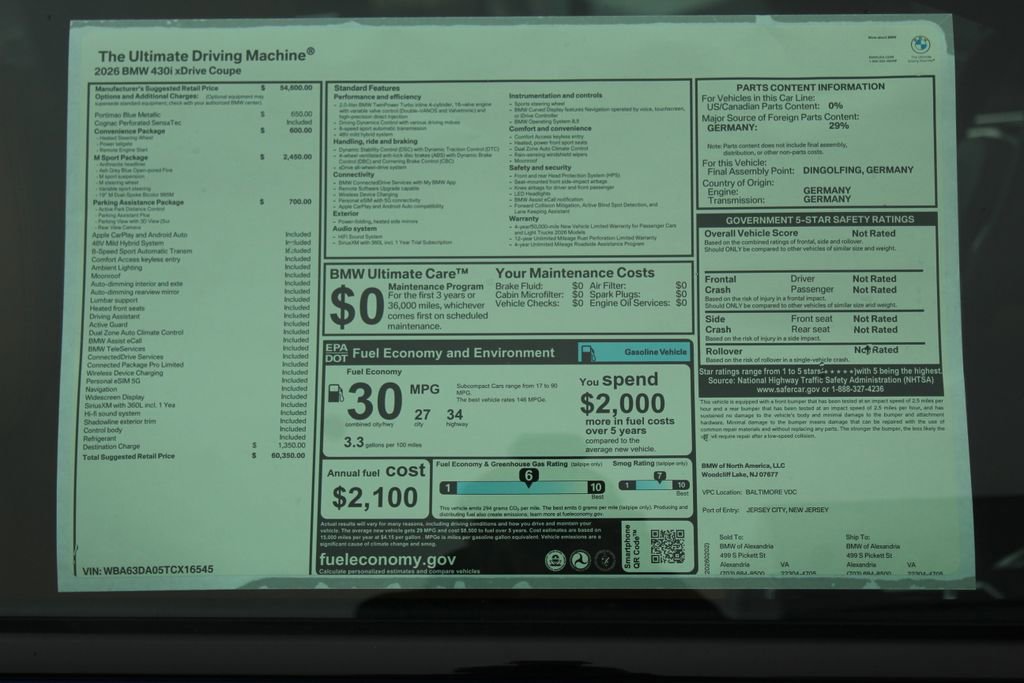The image size is (1024, 683).
Task: Click the pump icon in the Gasoline Vehicle banner
Action: click(x=588, y=353)
